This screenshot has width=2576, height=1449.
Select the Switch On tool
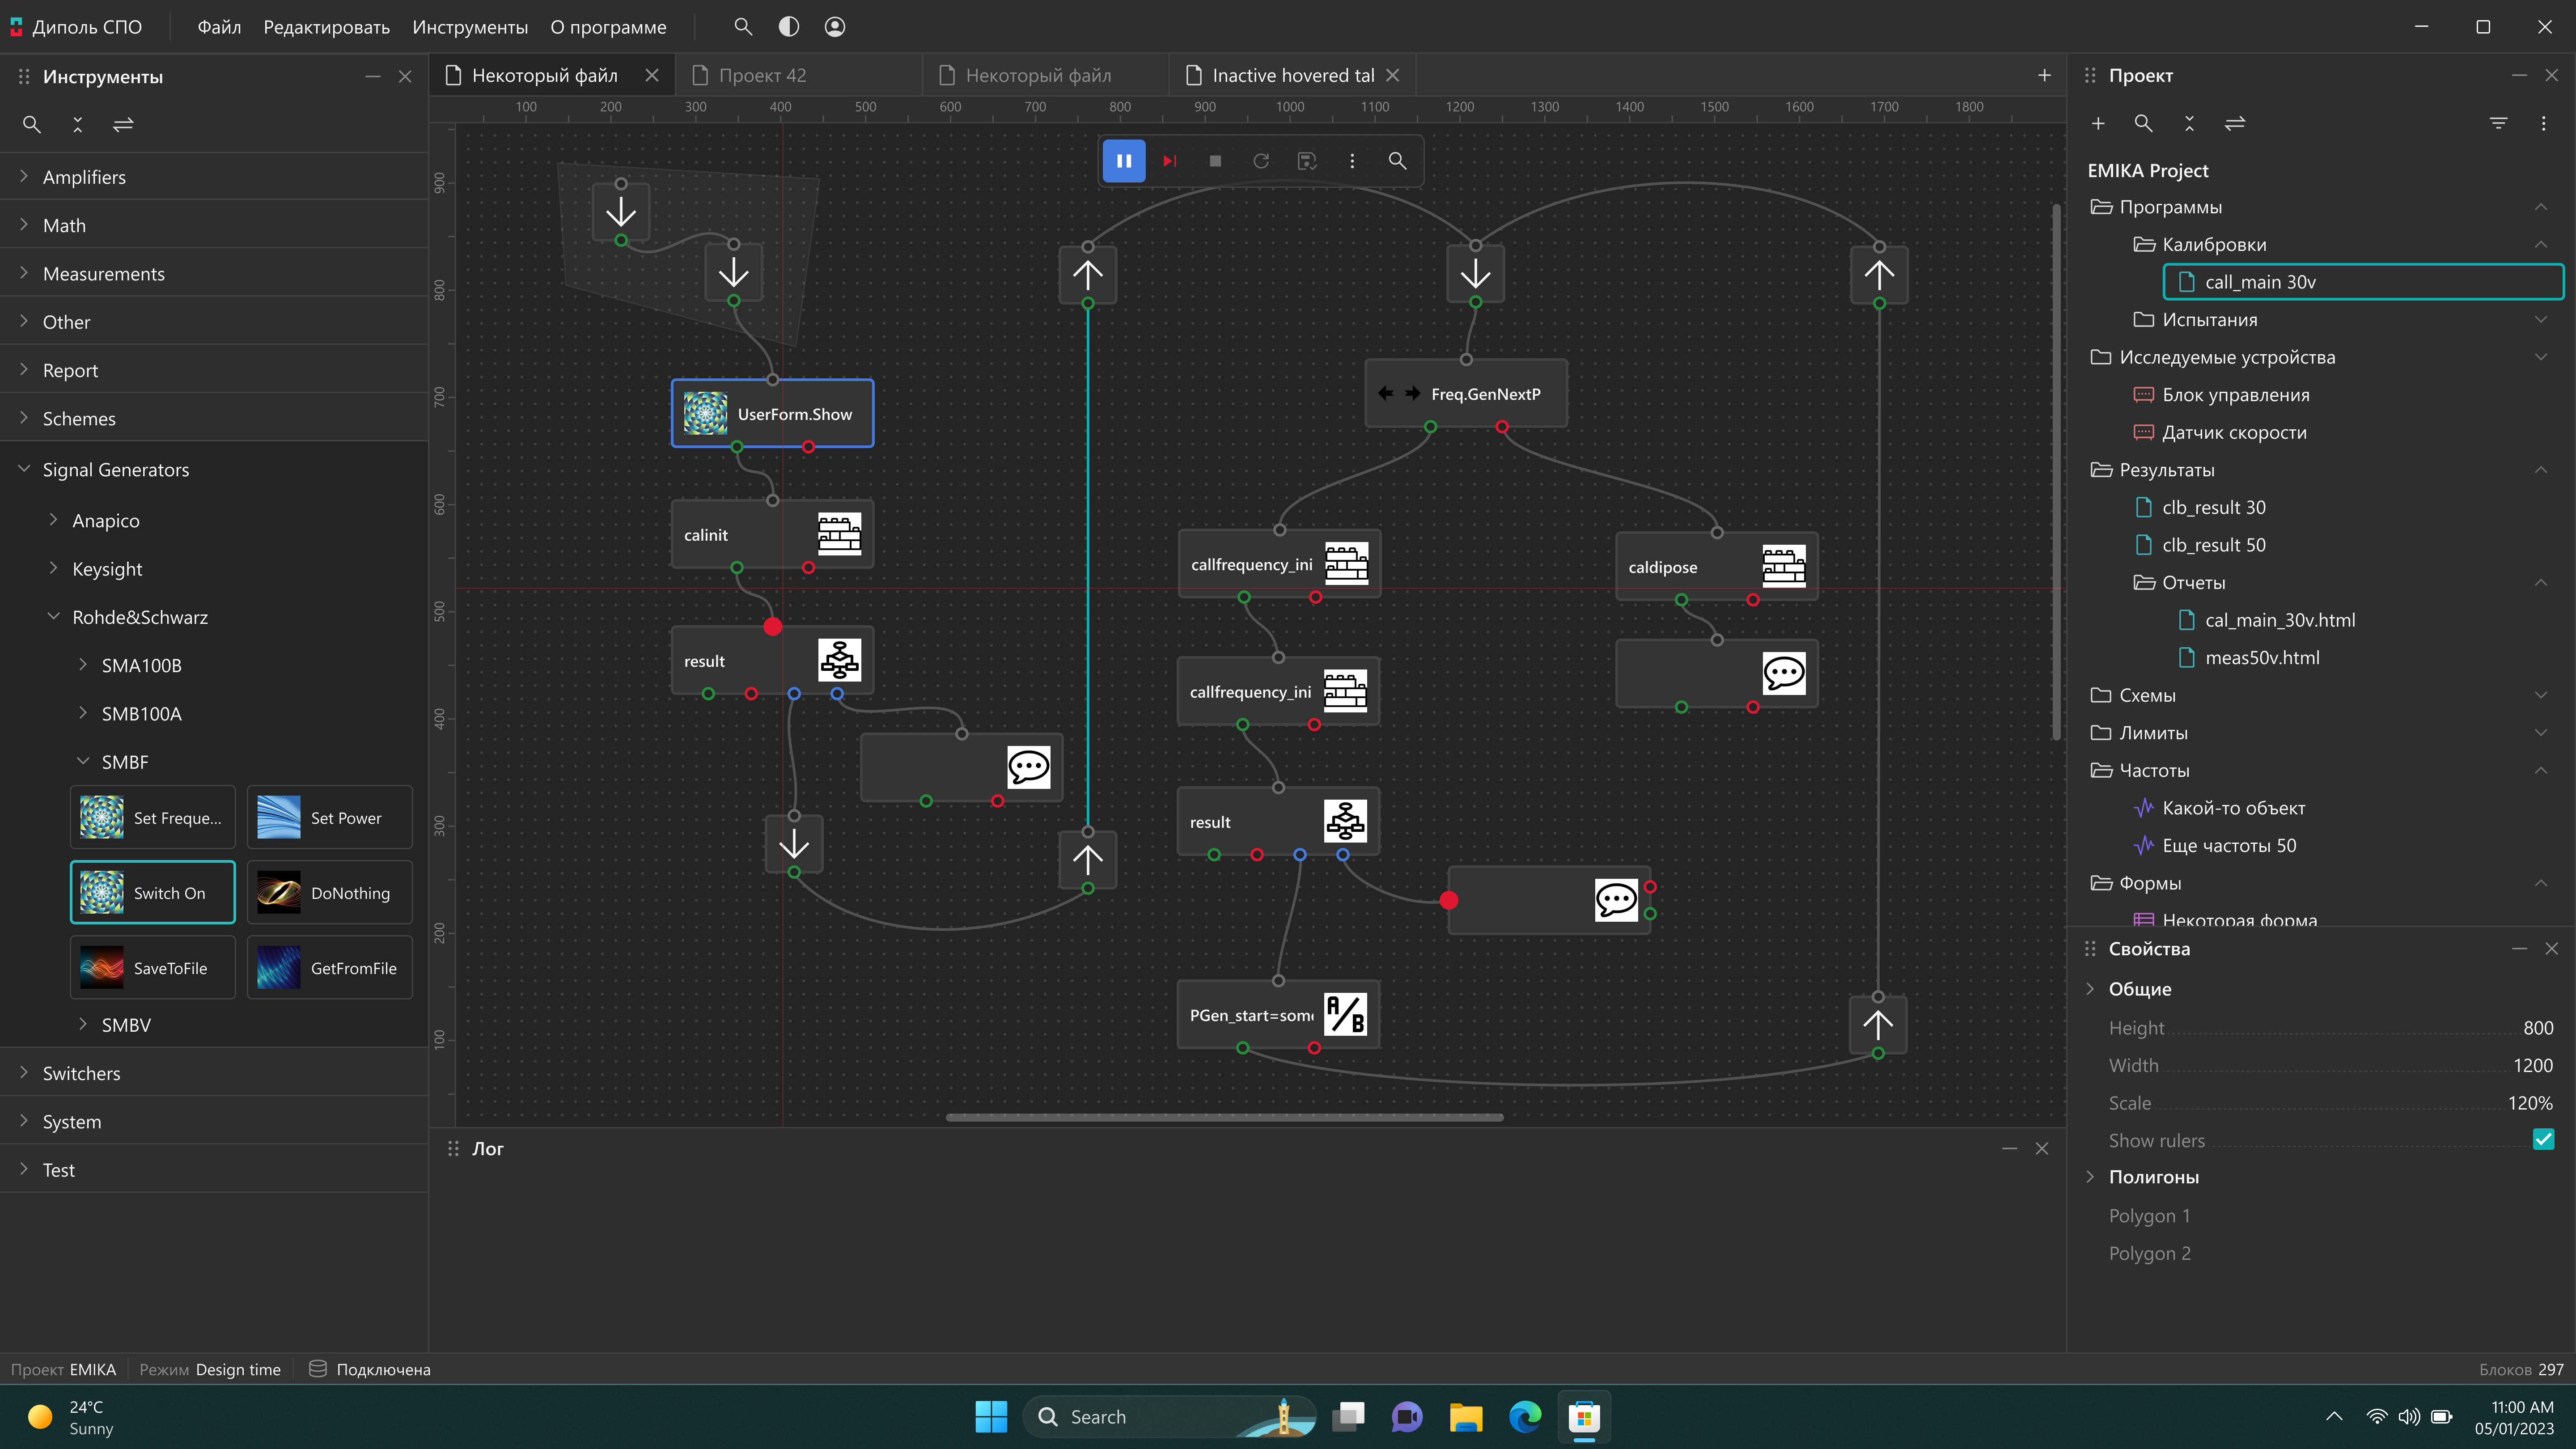pos(153,893)
